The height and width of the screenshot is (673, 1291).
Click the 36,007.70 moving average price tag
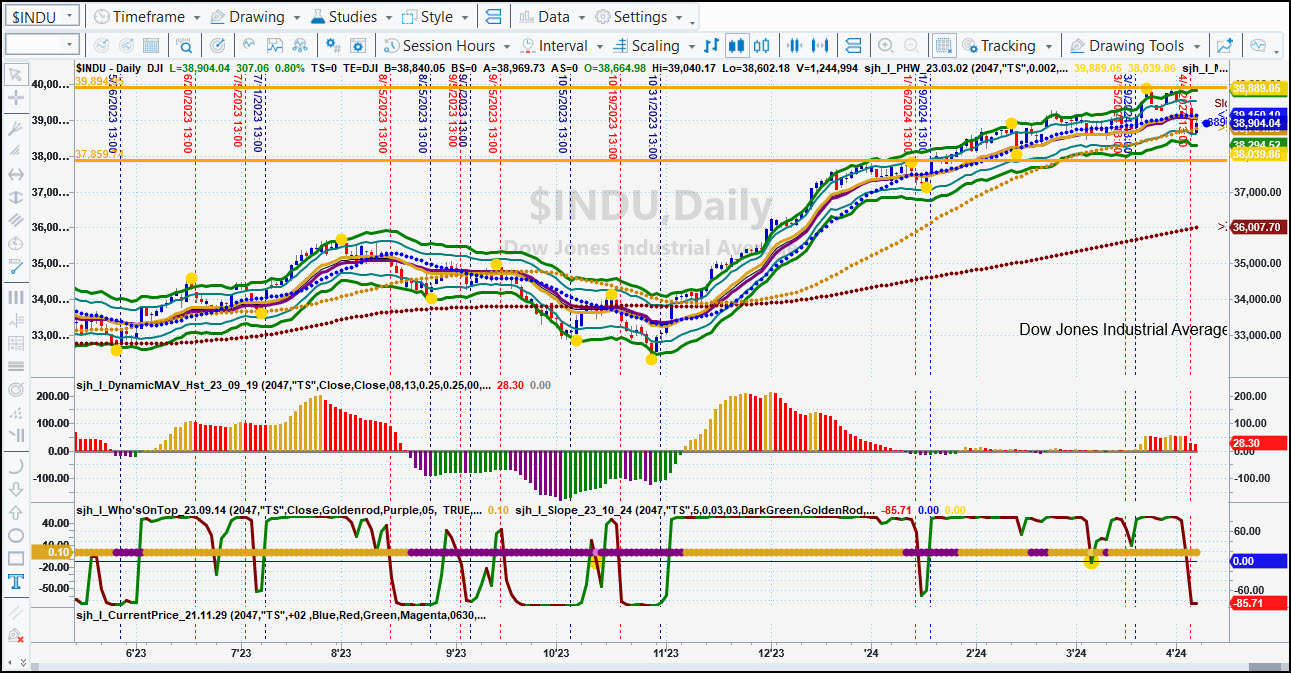pos(1258,227)
